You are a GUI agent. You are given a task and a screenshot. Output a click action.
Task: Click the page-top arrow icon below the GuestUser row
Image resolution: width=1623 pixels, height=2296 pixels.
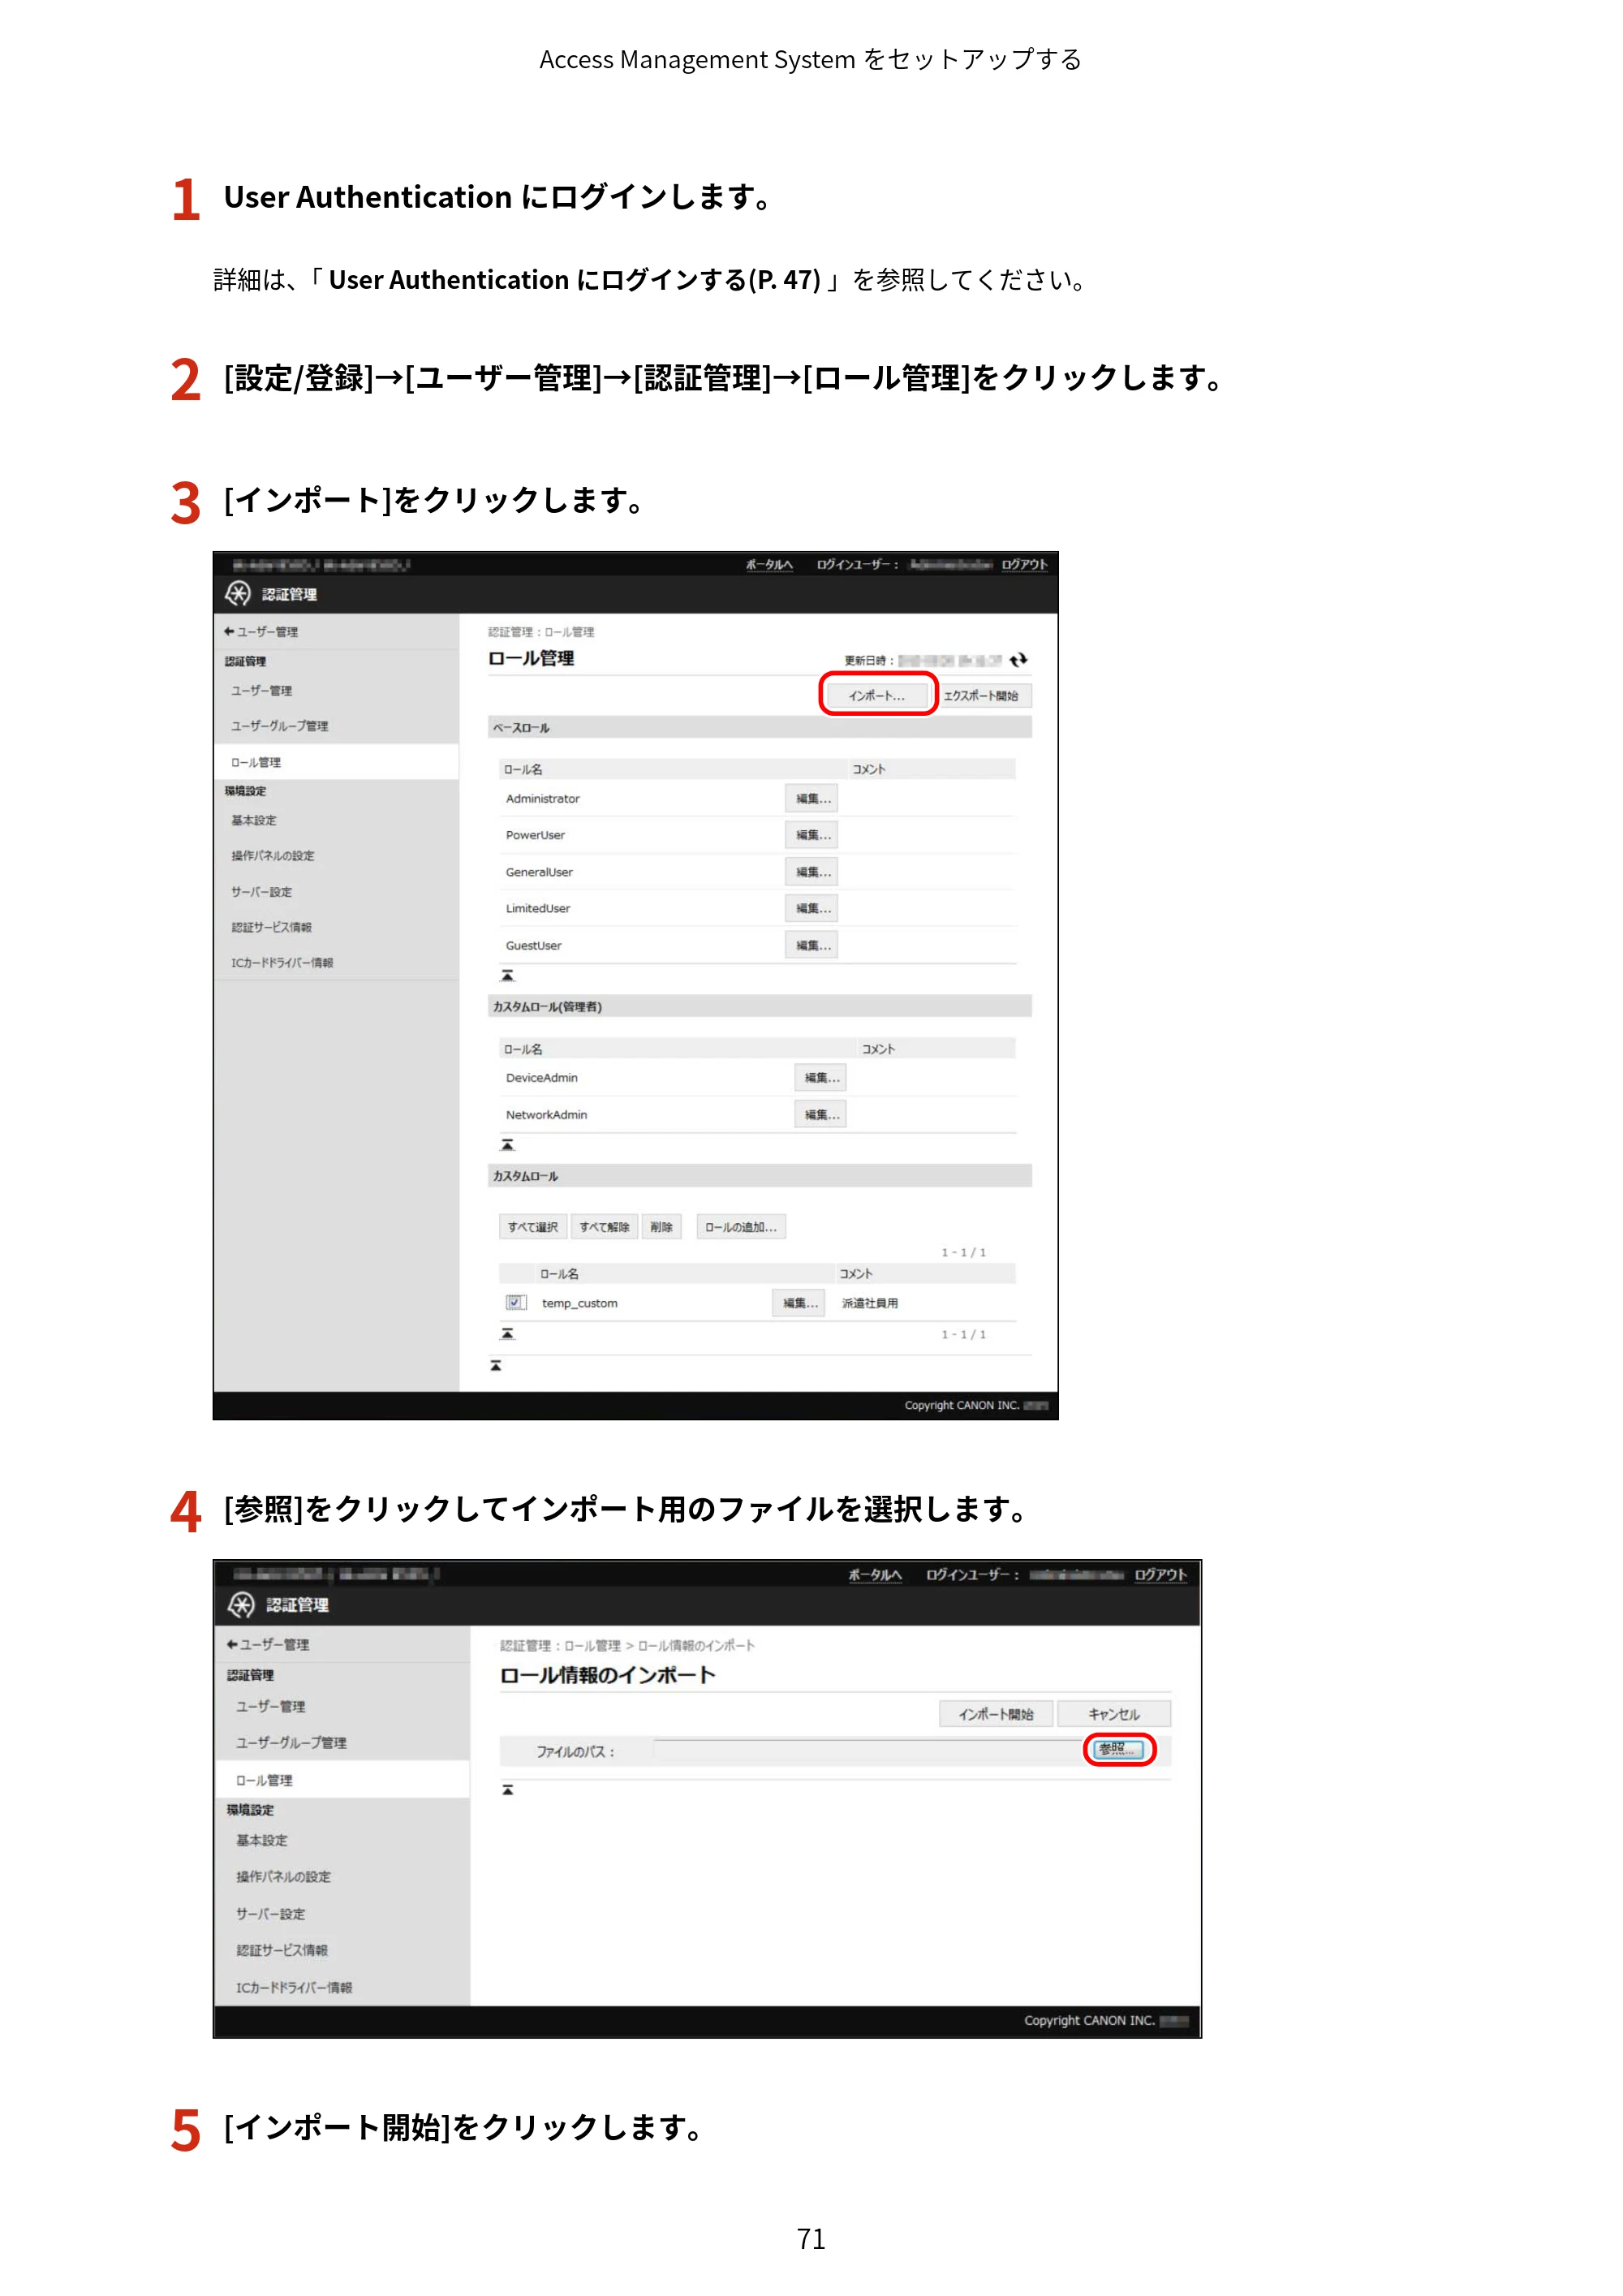point(508,975)
